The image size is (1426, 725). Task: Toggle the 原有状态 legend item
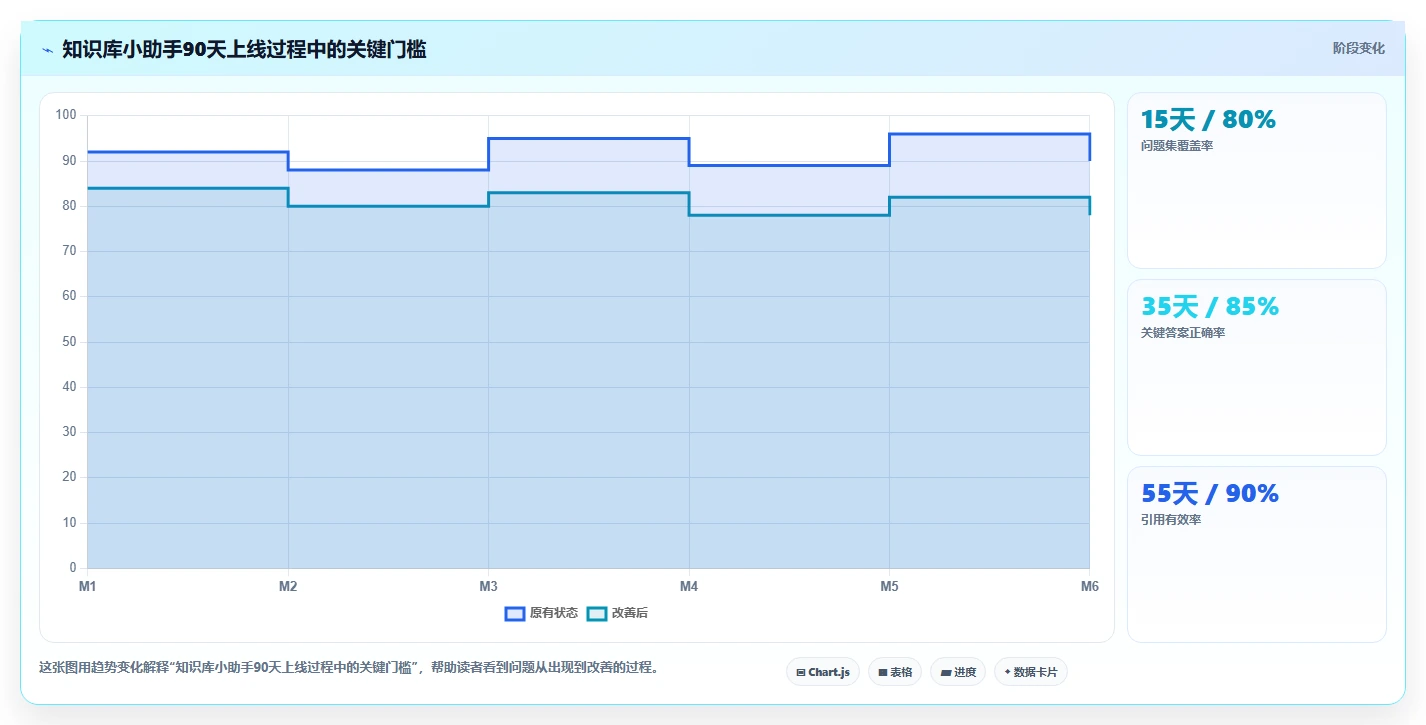pyautogui.click(x=541, y=613)
